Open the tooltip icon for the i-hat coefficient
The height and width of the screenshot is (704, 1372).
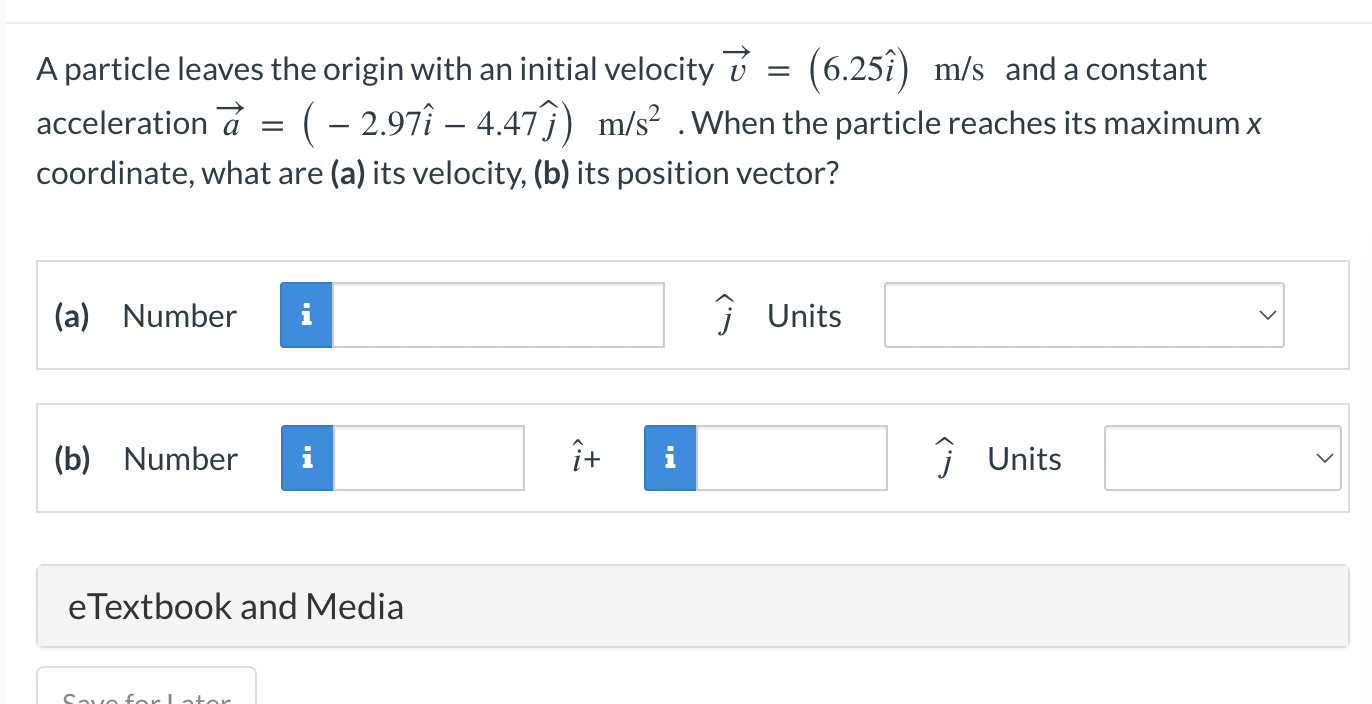[x=306, y=458]
